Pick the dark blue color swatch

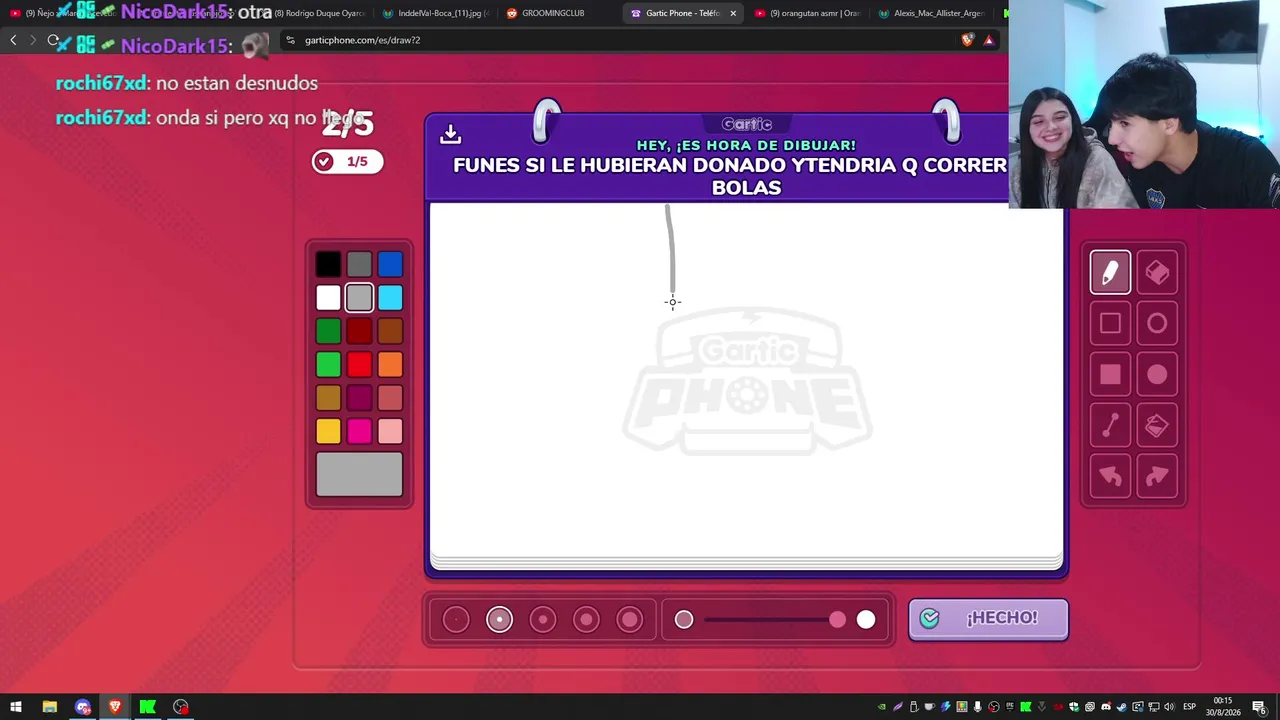pyautogui.click(x=390, y=264)
